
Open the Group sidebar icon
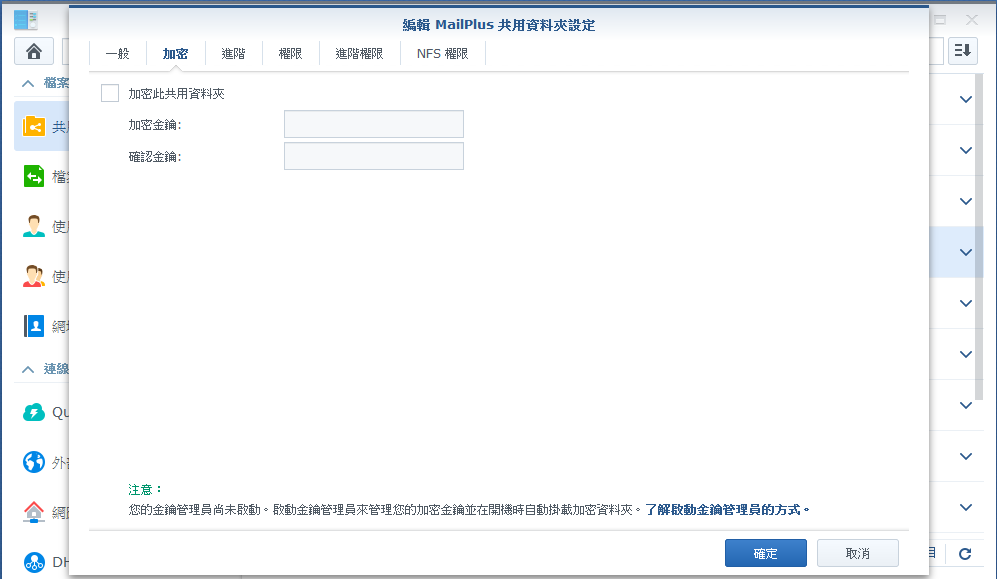pos(34,276)
